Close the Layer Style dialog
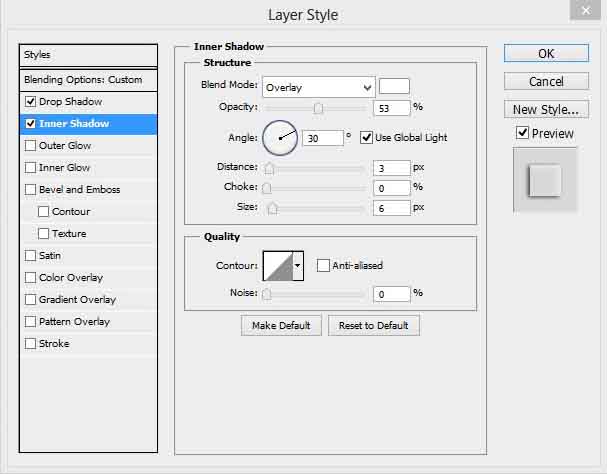This screenshot has height=474, width=607. (585, 10)
